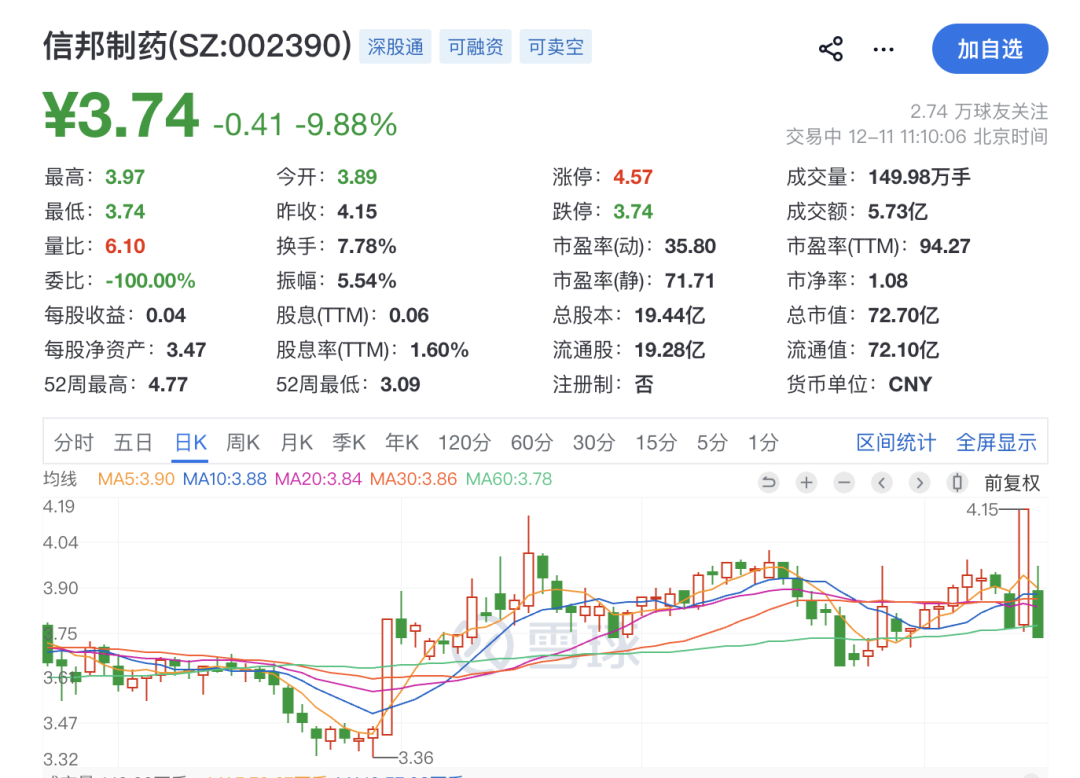The image size is (1080, 778).
Task: Switch to the 五日 chart tab
Action: point(133,442)
